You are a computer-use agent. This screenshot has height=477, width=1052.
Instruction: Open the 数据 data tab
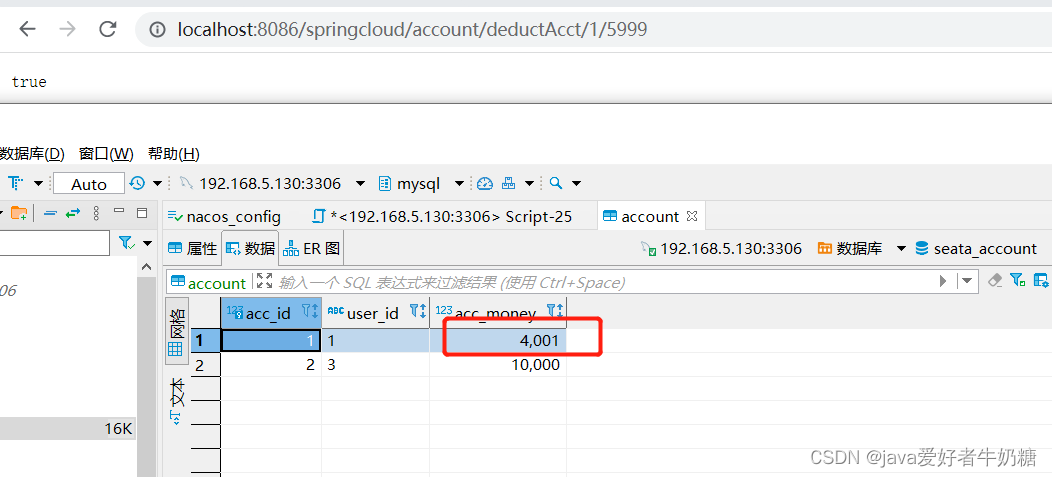251,249
